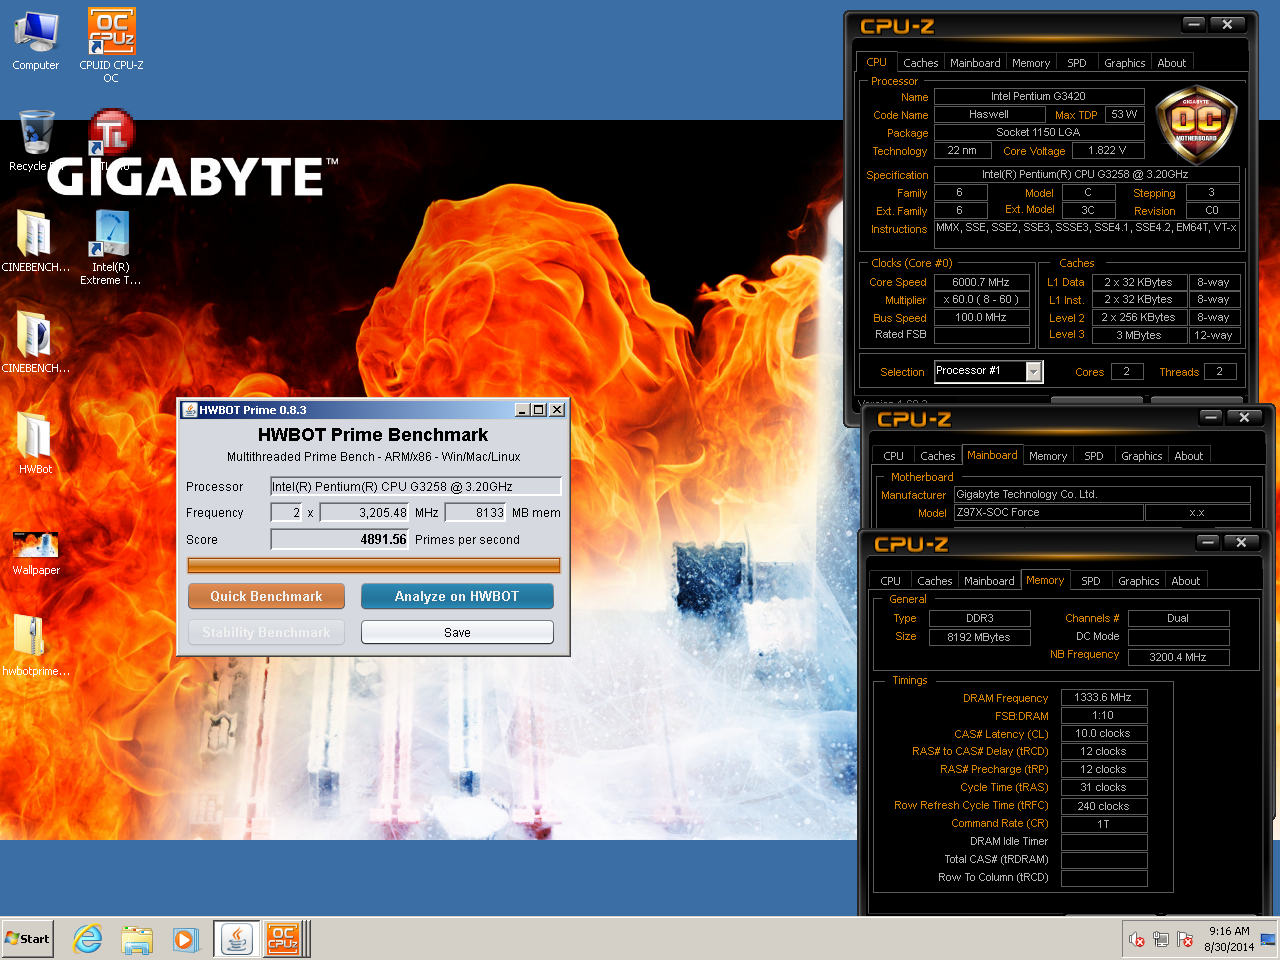Close the Memory CPU-Z window
Viewport: 1280px width, 960px height.
[1241, 542]
